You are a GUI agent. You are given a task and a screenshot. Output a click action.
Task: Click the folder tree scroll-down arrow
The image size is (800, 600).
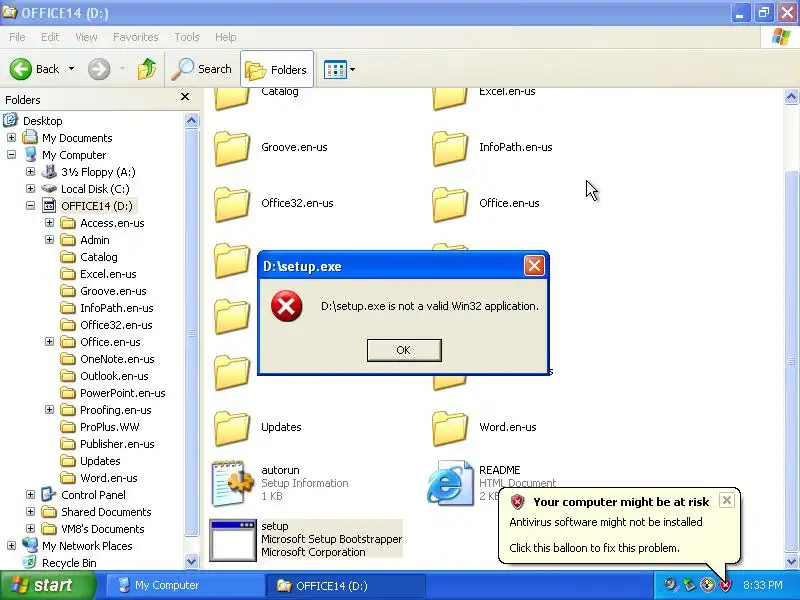tap(191, 561)
